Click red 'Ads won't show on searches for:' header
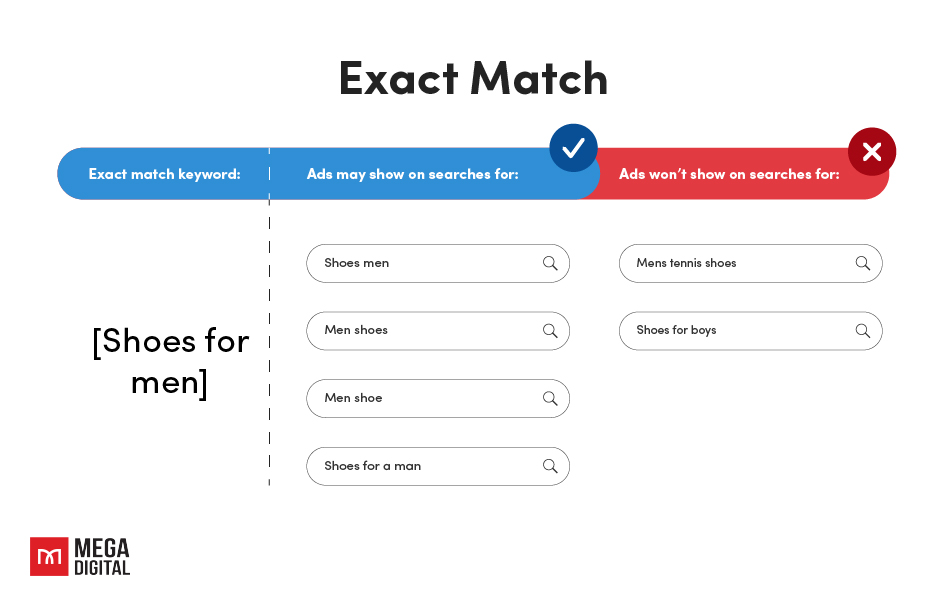The width and height of the screenshot is (947, 606). tap(729, 174)
